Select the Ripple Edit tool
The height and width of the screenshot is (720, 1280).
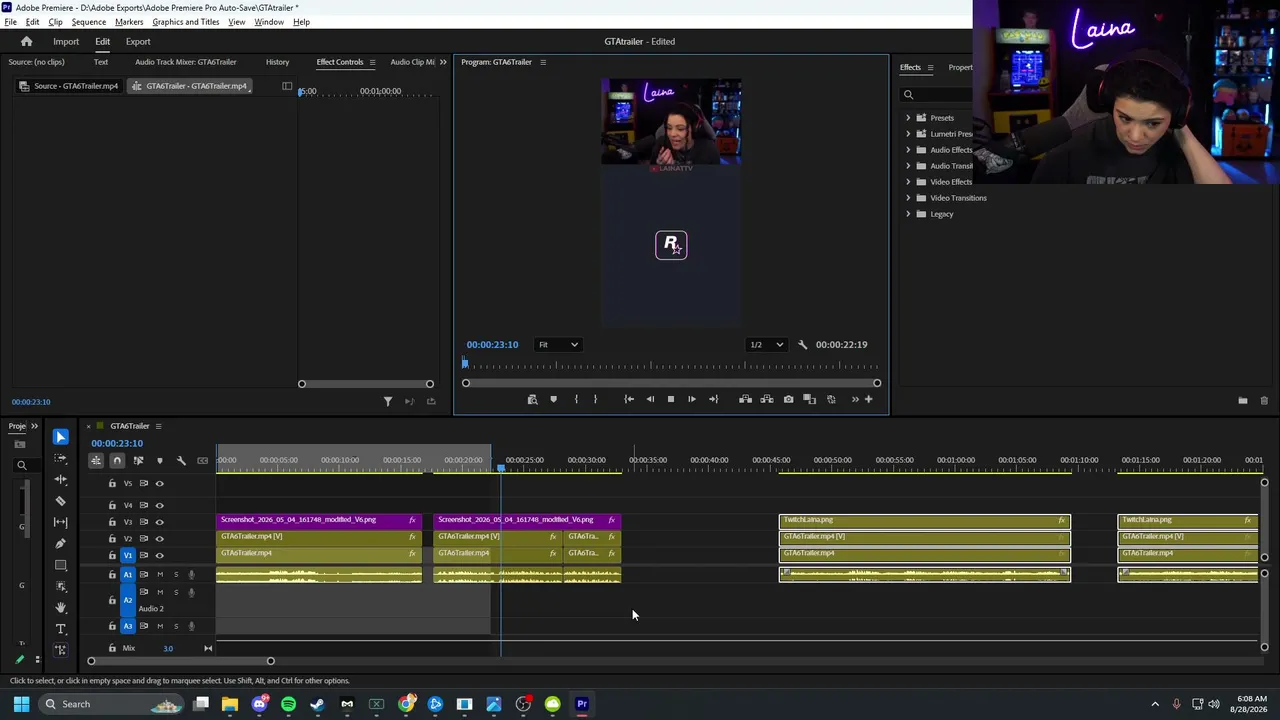coord(60,480)
